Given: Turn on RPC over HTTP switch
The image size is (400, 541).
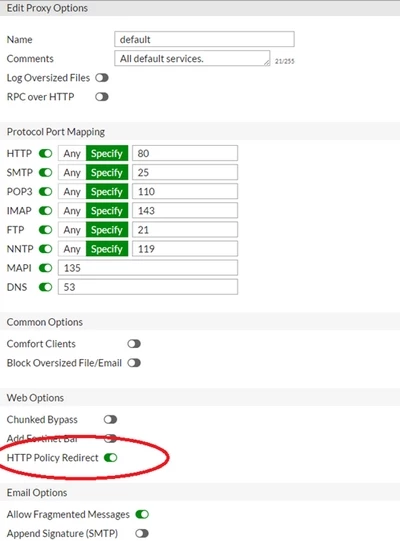Looking at the screenshot, I should [x=102, y=97].
